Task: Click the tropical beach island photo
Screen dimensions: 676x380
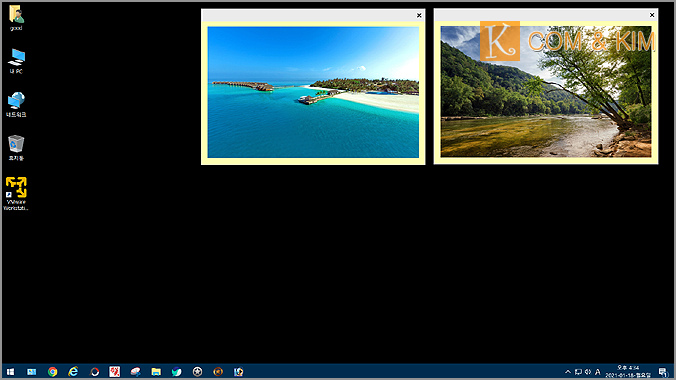Action: [313, 92]
